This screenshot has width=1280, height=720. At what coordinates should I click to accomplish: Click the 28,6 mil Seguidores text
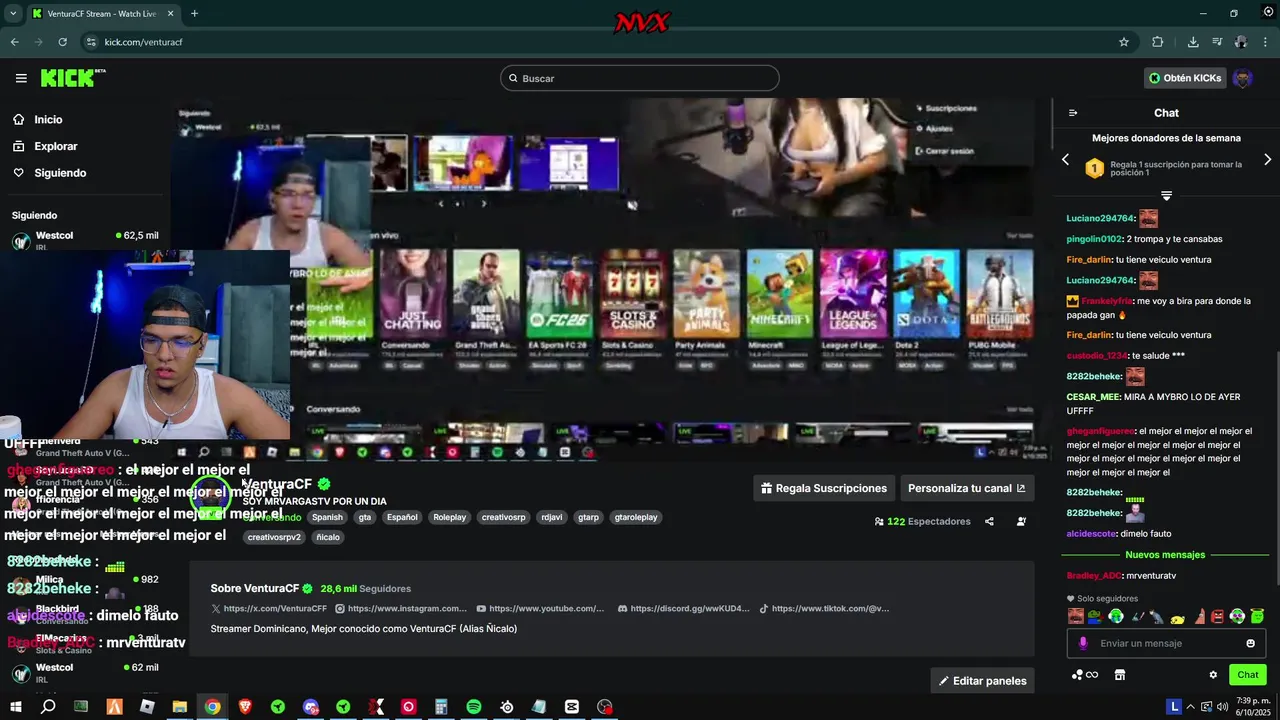pyautogui.click(x=366, y=589)
